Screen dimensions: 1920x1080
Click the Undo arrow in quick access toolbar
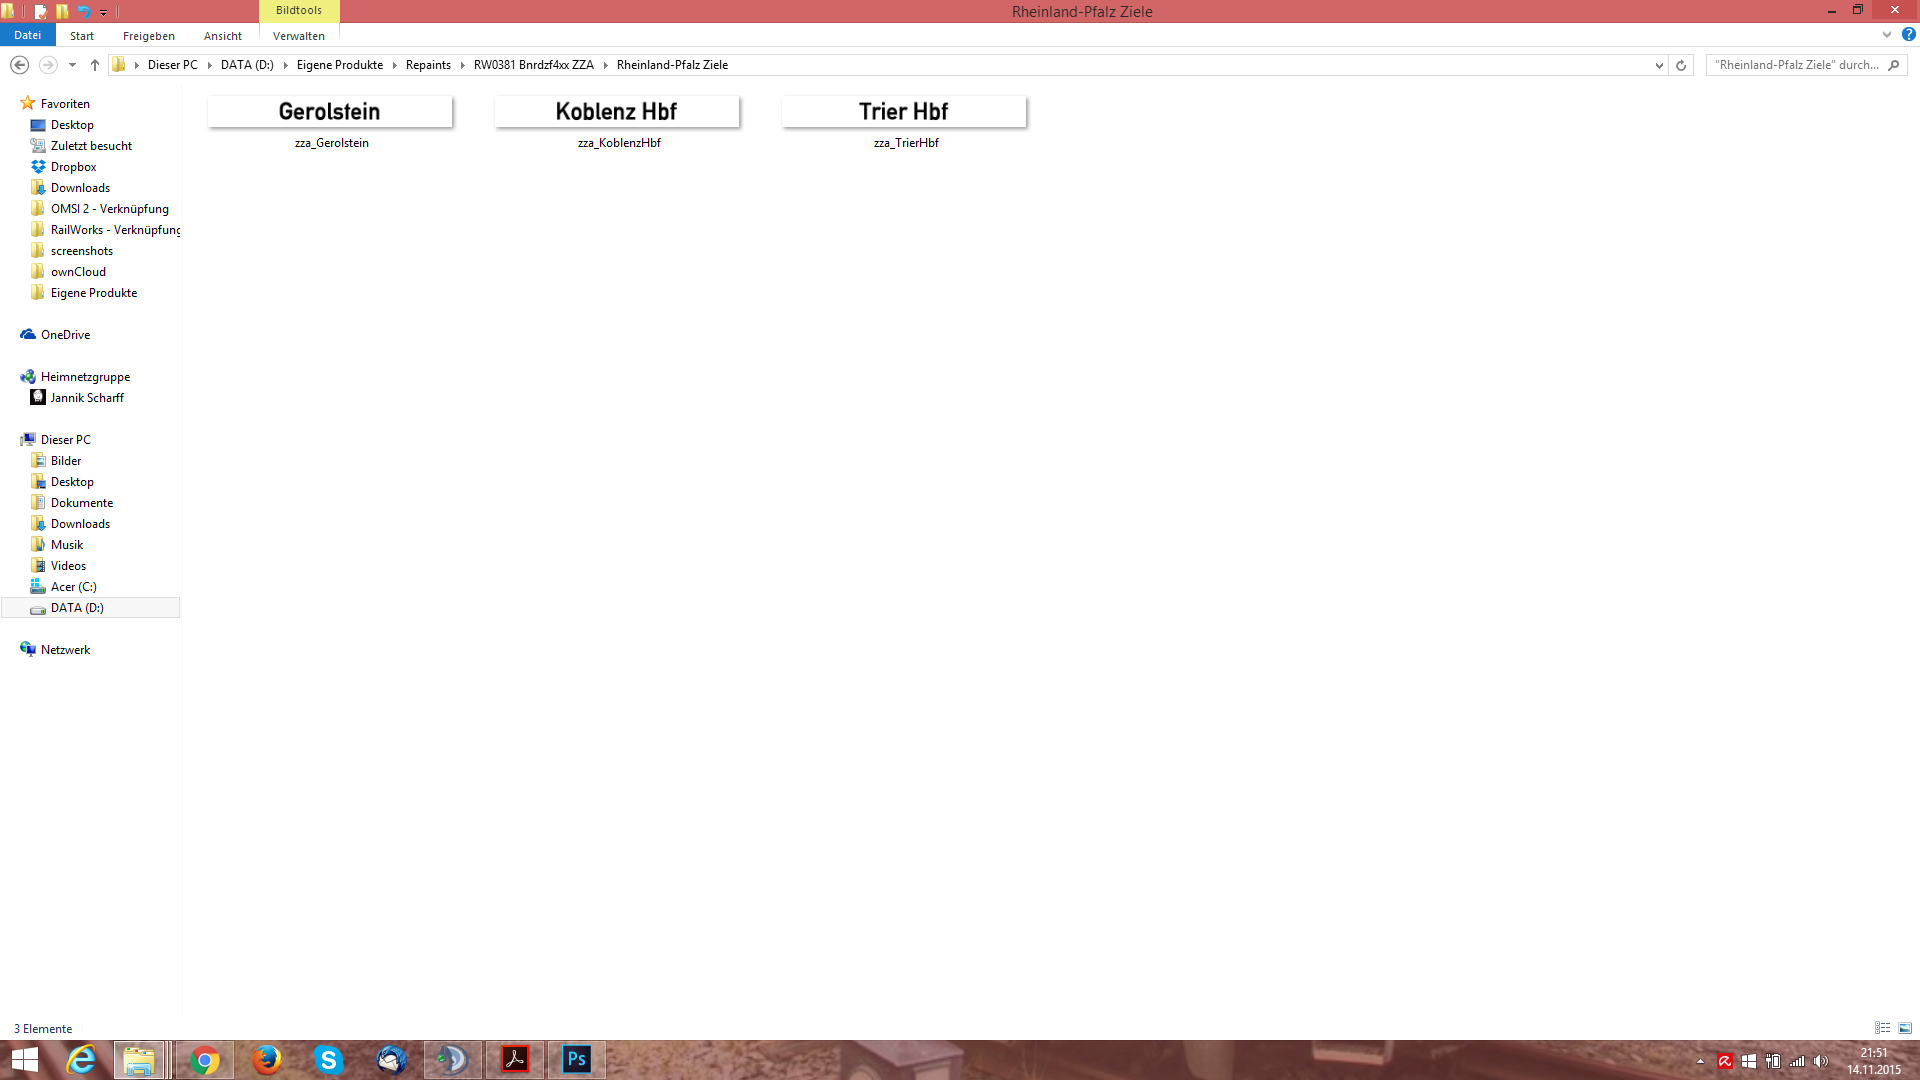84,11
